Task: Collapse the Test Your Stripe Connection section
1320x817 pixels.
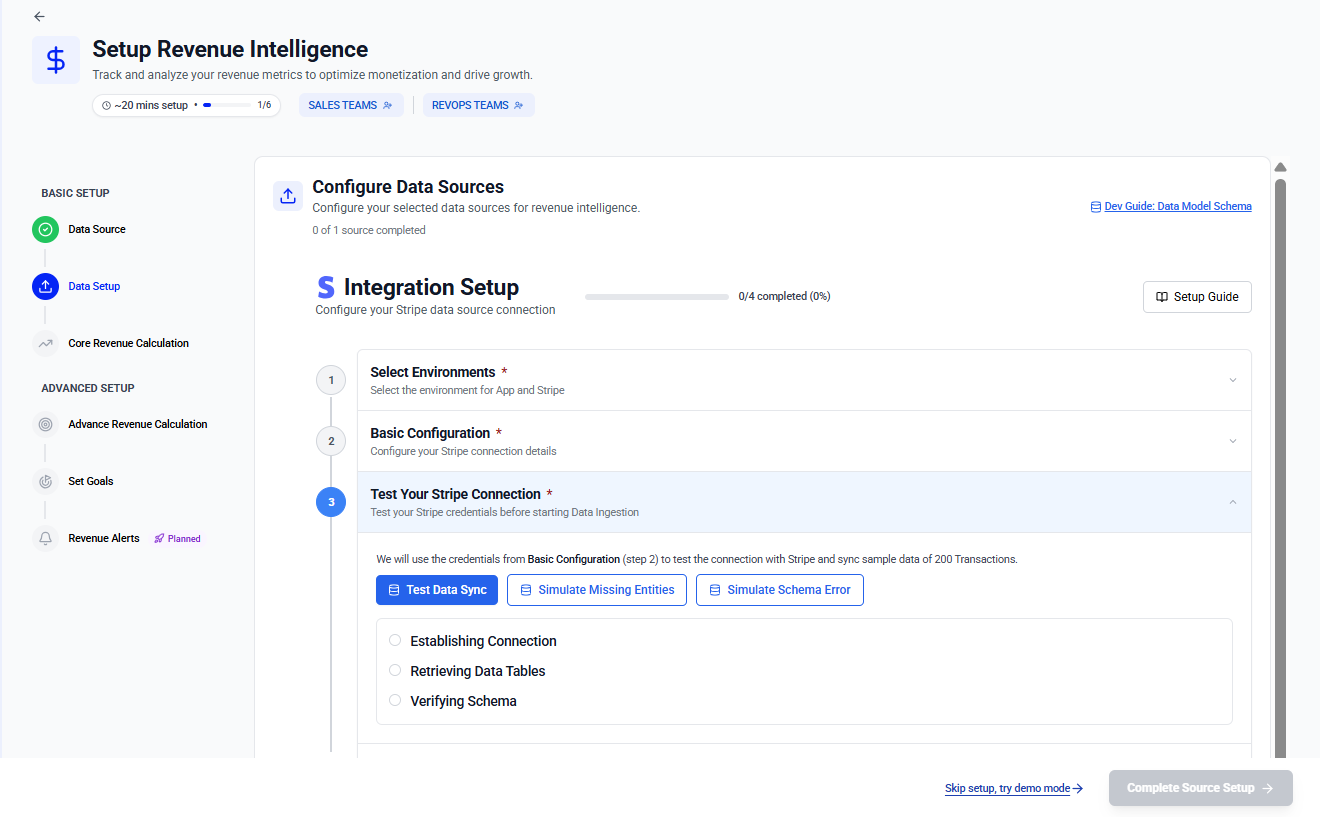Action: tap(1232, 502)
